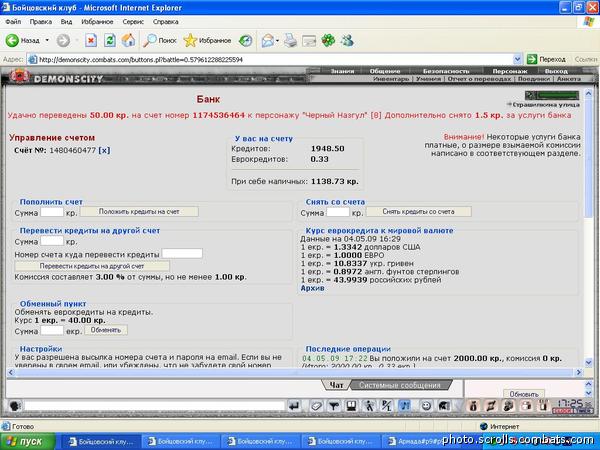The width and height of the screenshot is (600, 450).
Task: Click Снять кредиты со счета button
Action: point(419,212)
